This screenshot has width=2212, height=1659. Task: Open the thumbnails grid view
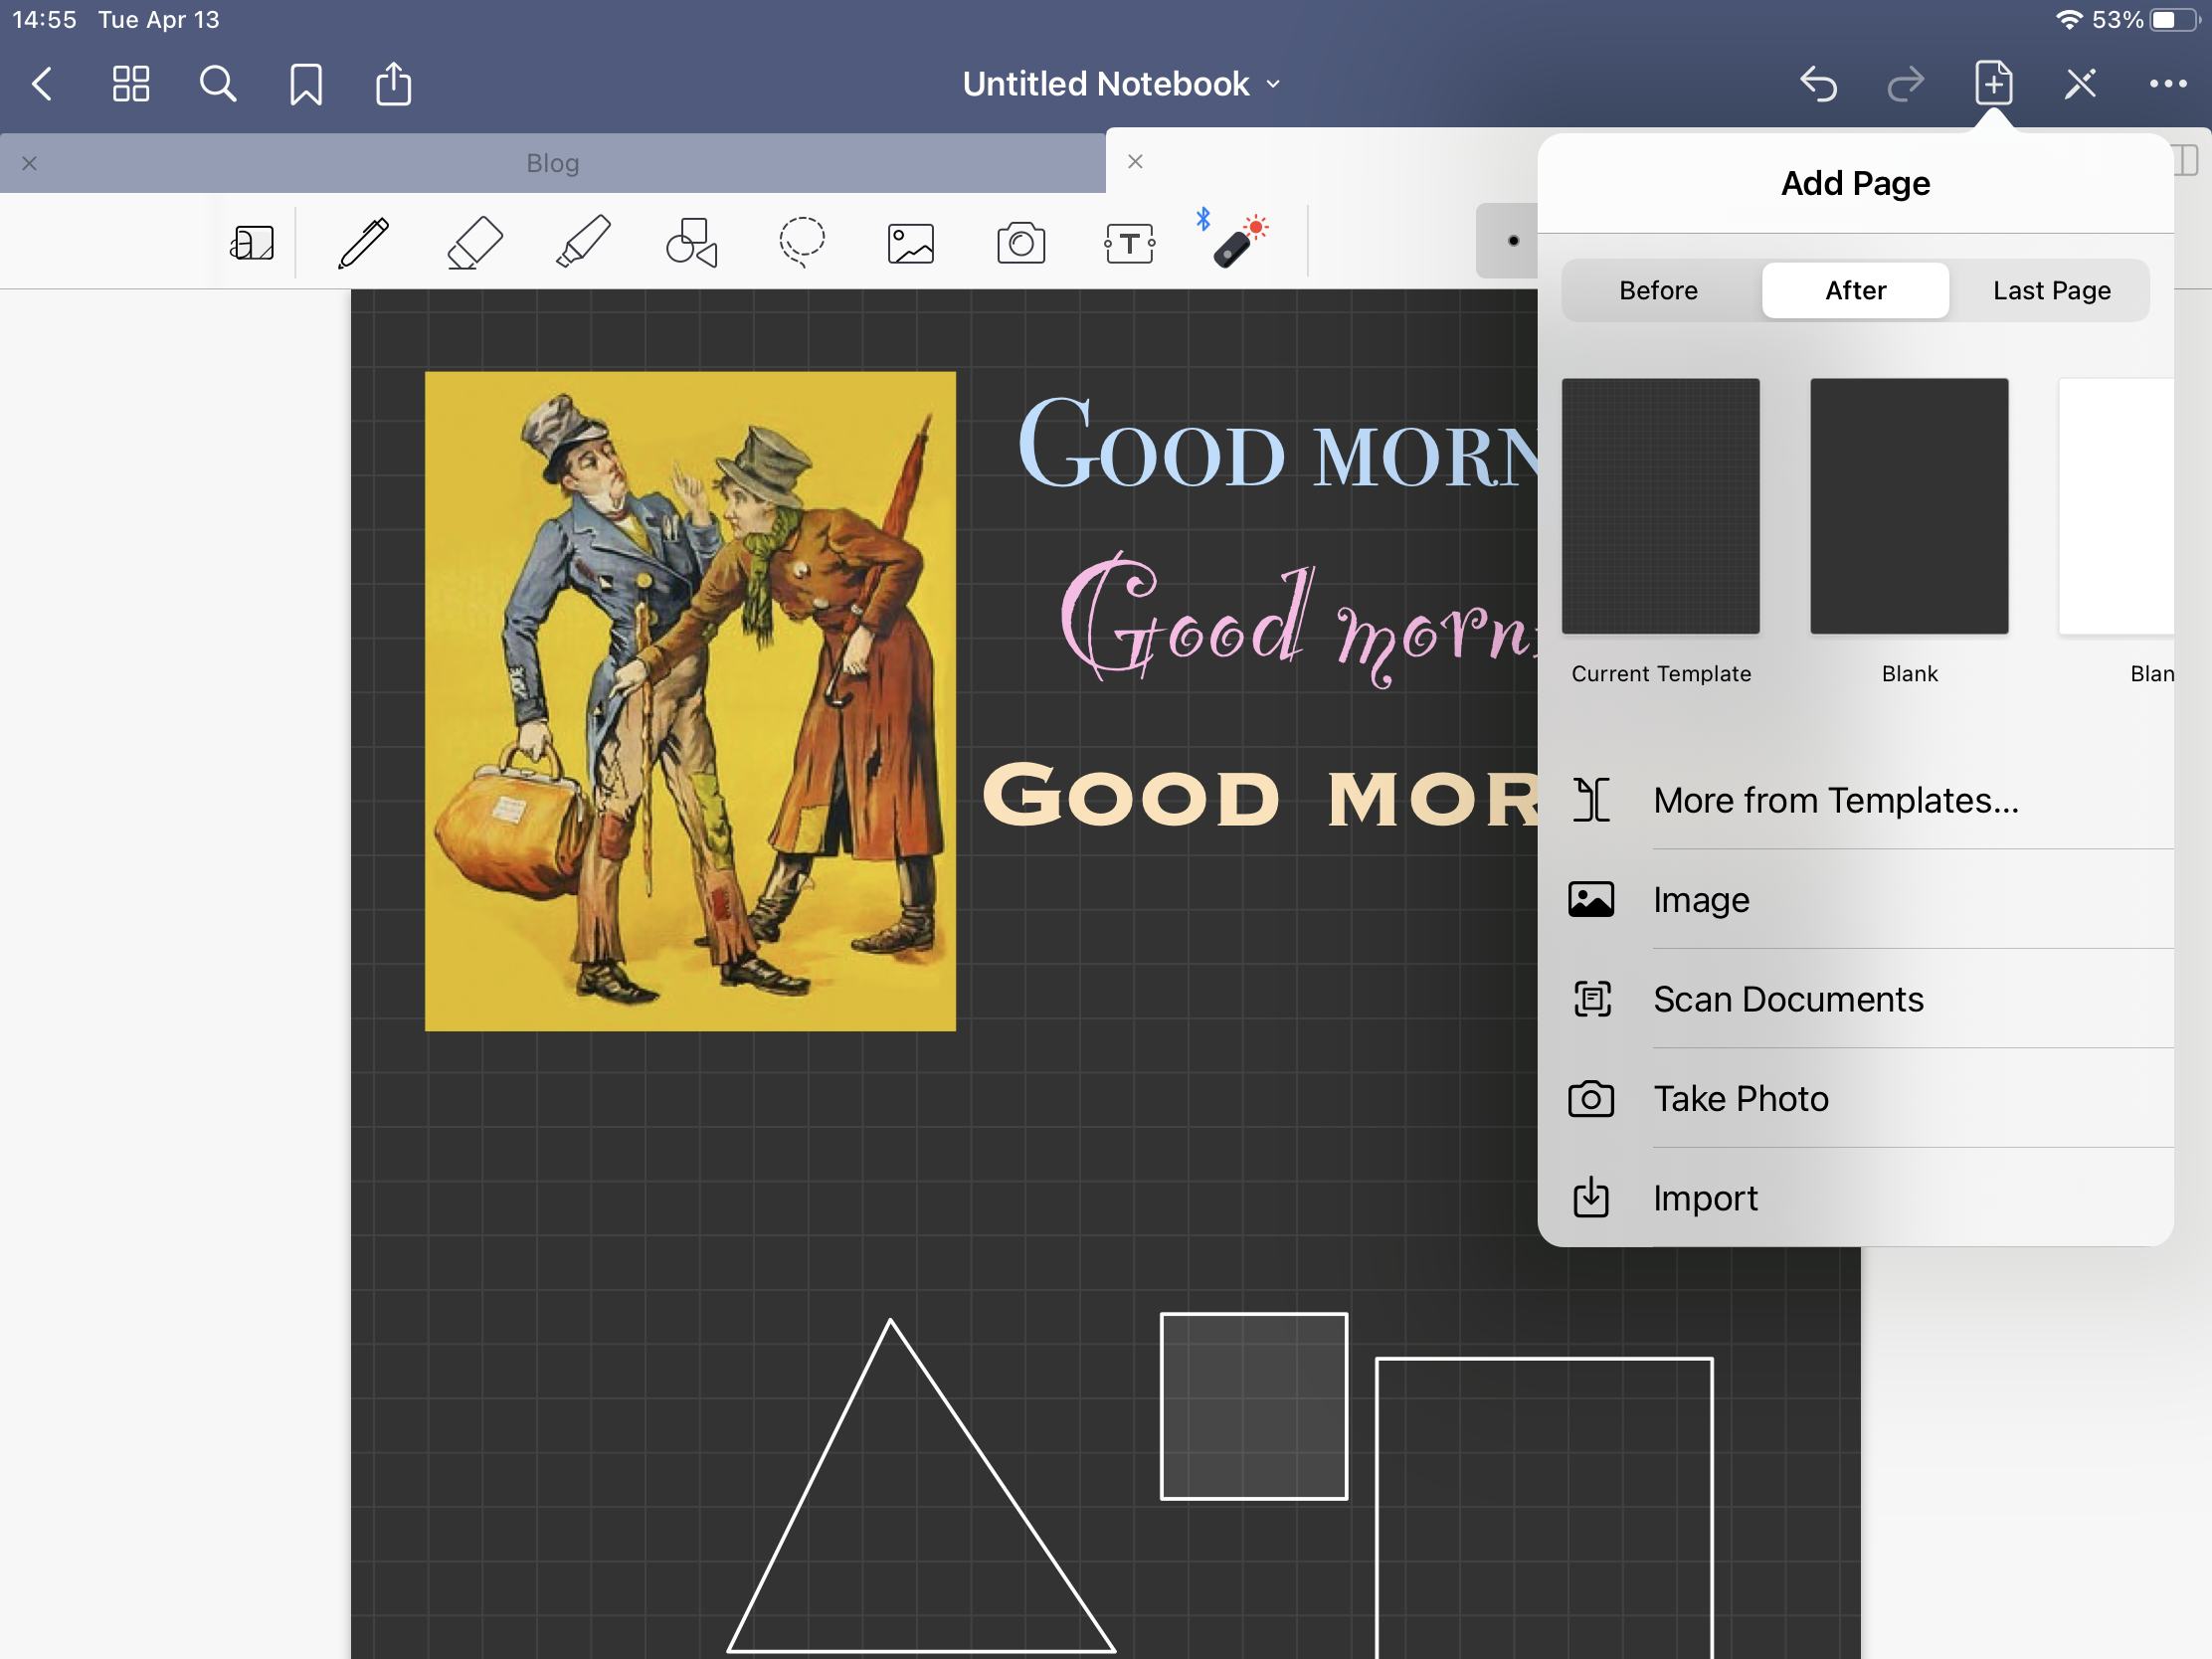coord(131,84)
